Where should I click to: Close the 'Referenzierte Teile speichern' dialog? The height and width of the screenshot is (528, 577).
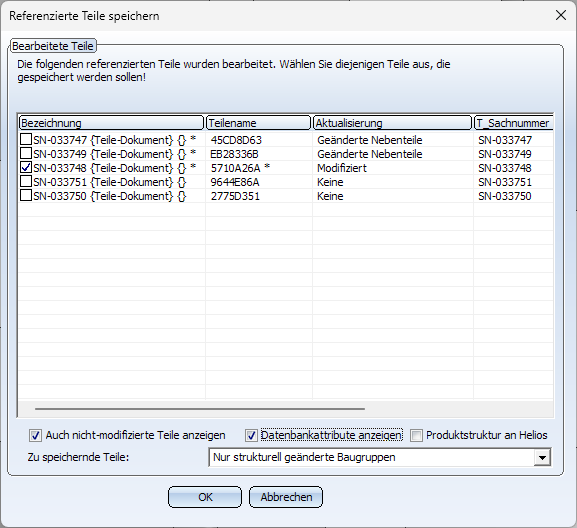point(561,15)
